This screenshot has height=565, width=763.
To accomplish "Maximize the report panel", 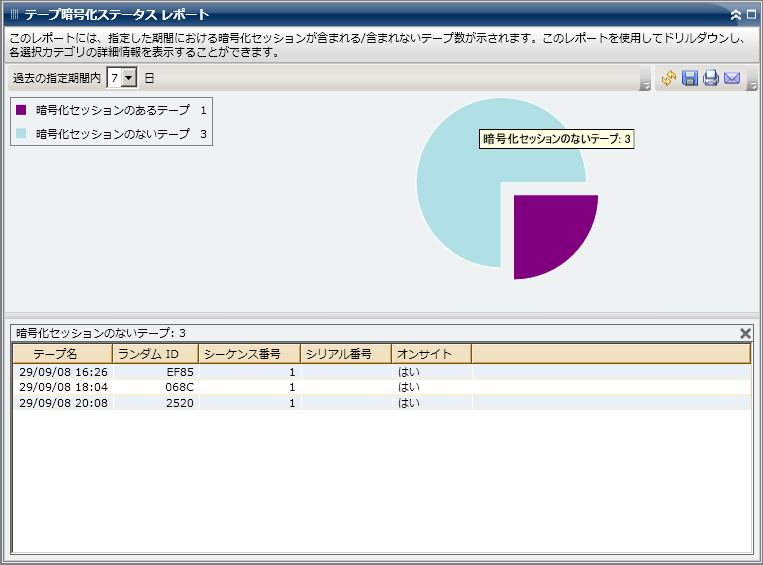I will pyautogui.click(x=751, y=15).
